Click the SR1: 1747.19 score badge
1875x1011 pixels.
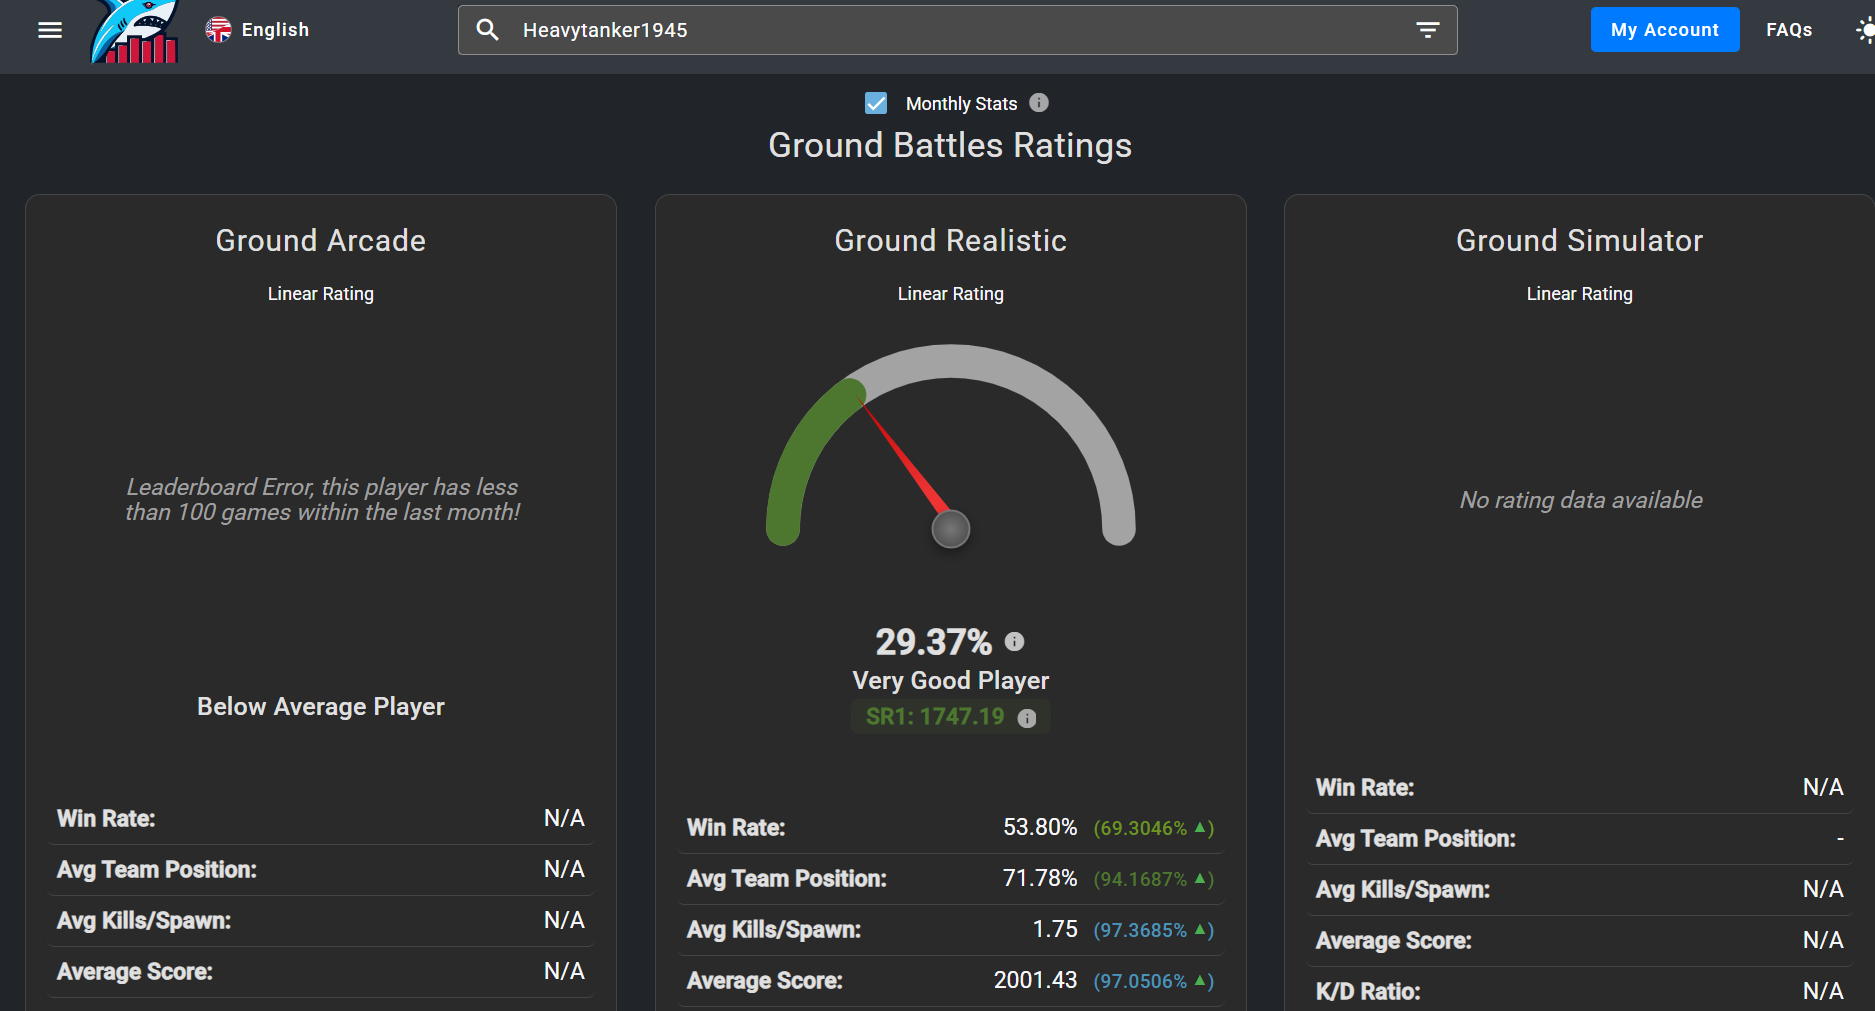click(x=934, y=717)
